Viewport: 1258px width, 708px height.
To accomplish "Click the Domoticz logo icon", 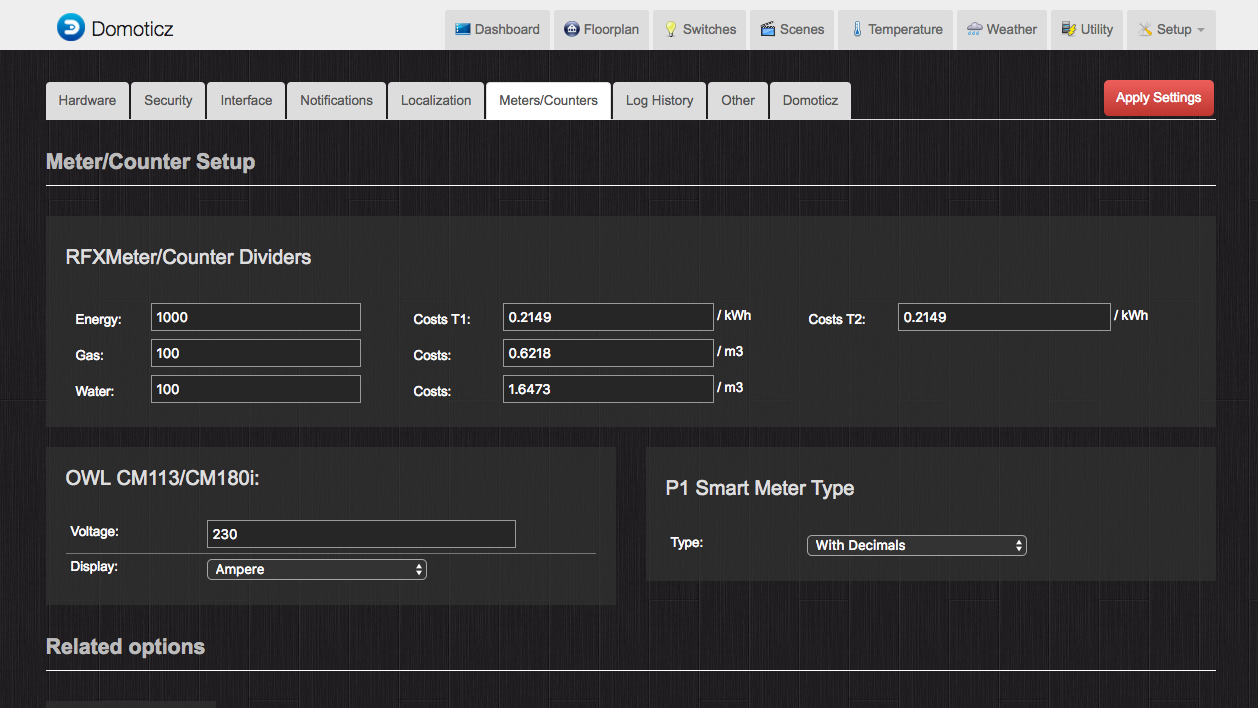I will point(71,28).
